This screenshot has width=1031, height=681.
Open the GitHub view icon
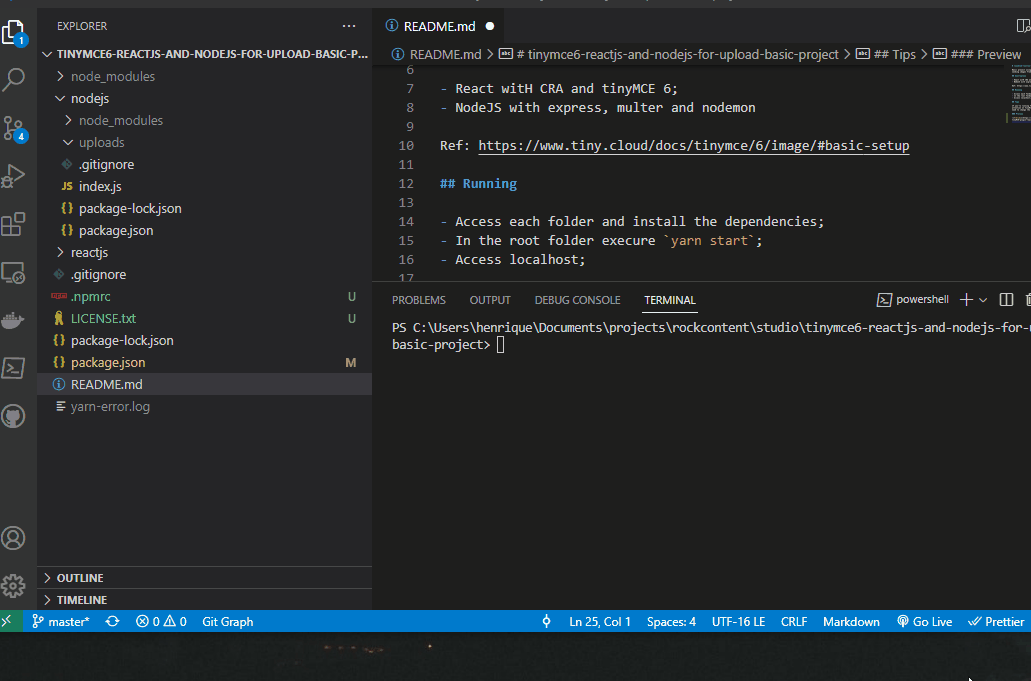(13, 416)
